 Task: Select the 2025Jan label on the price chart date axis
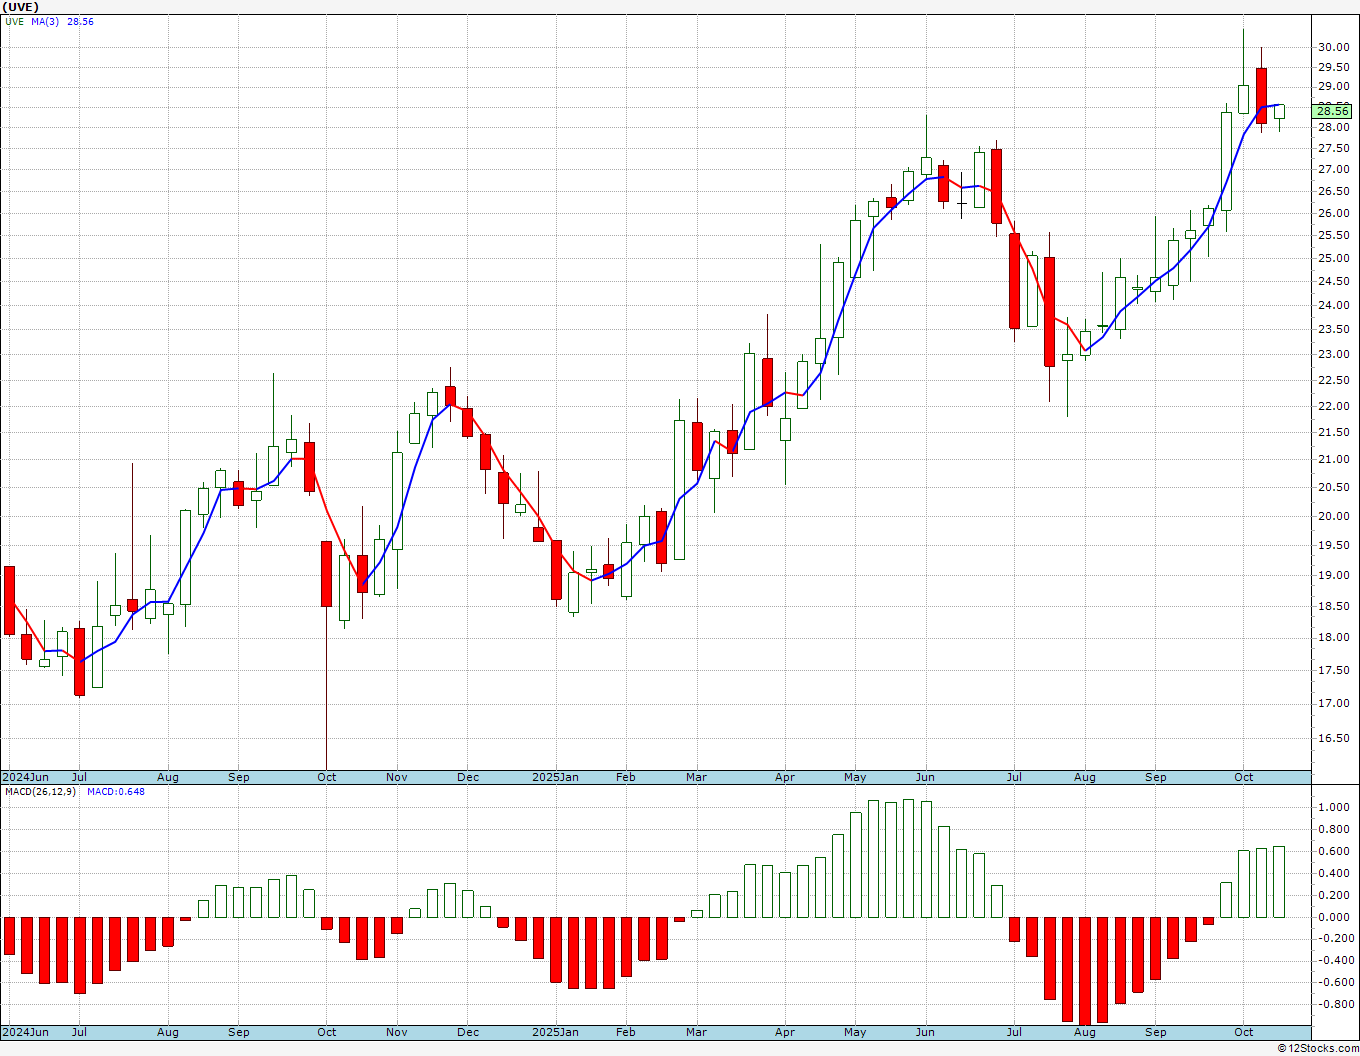555,777
